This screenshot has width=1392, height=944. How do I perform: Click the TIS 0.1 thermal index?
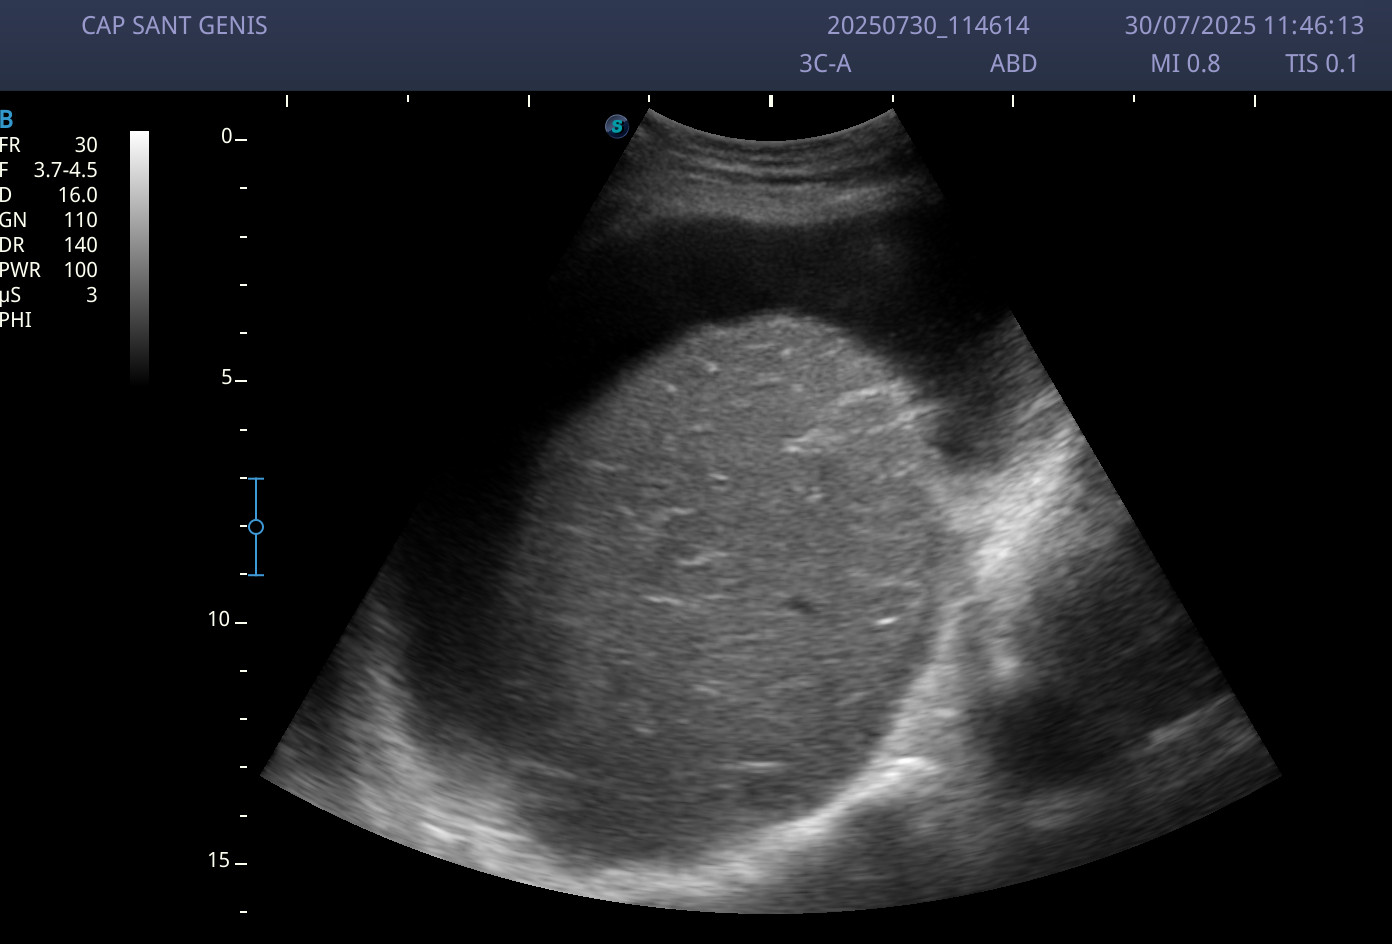(1321, 64)
